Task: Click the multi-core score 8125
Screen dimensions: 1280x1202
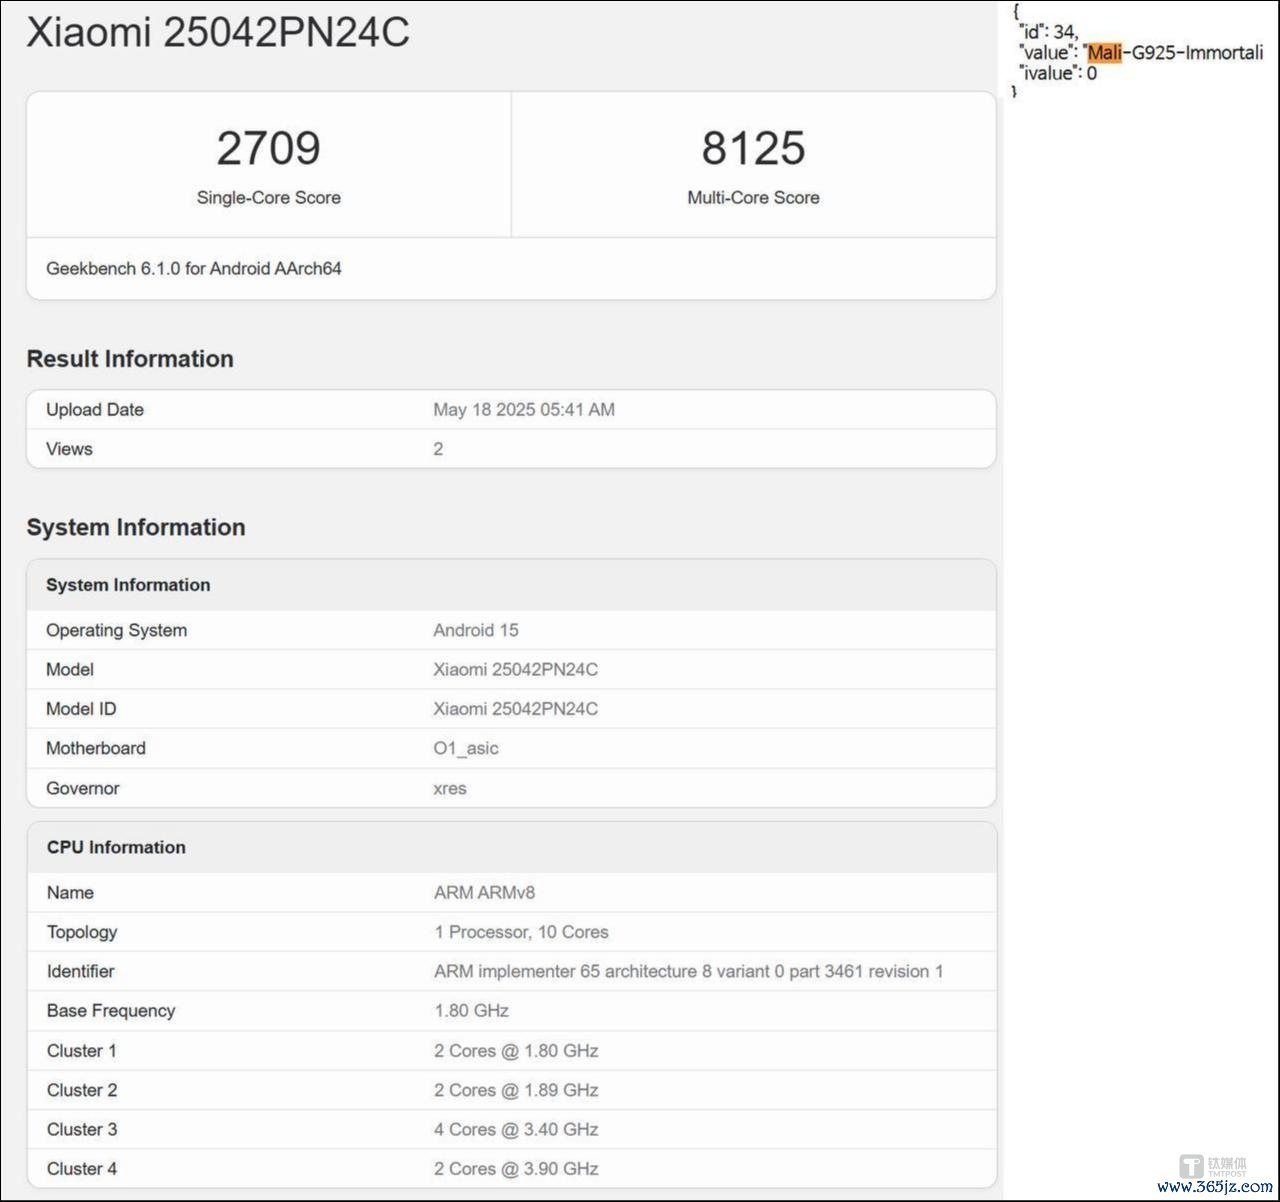Action: point(753,148)
